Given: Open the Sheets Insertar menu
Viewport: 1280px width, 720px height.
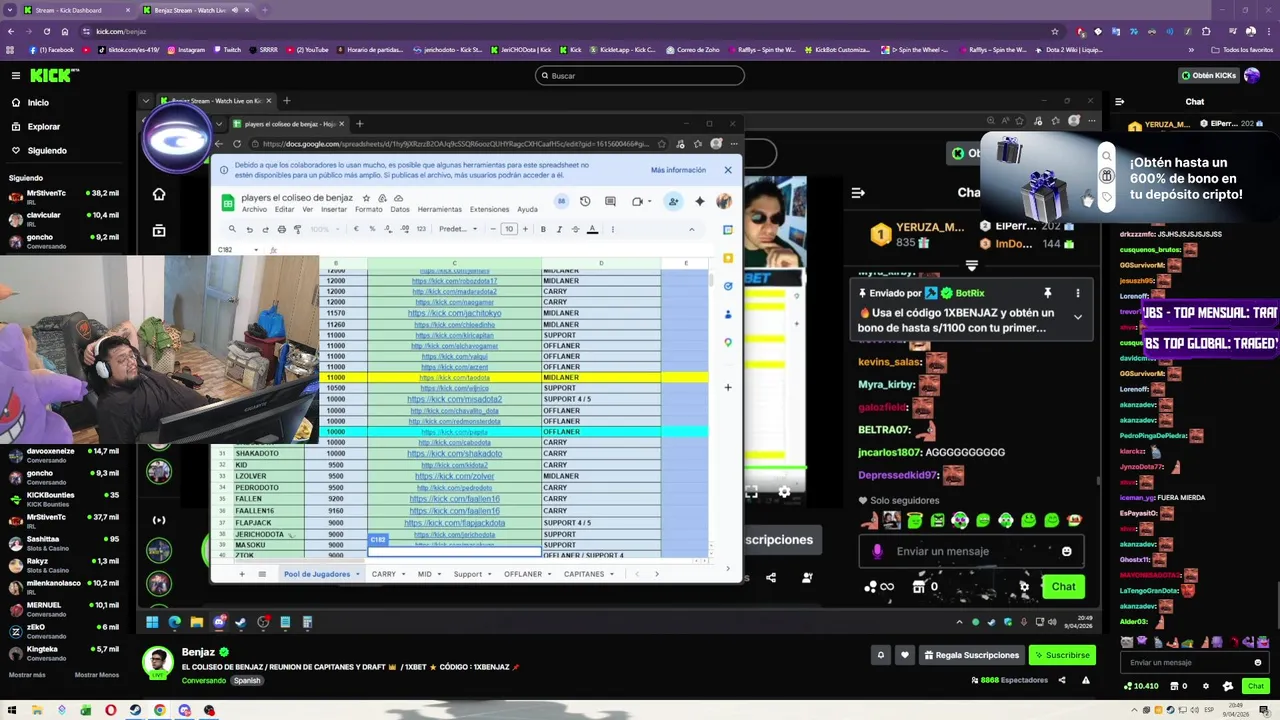Looking at the screenshot, I should click(x=334, y=210).
